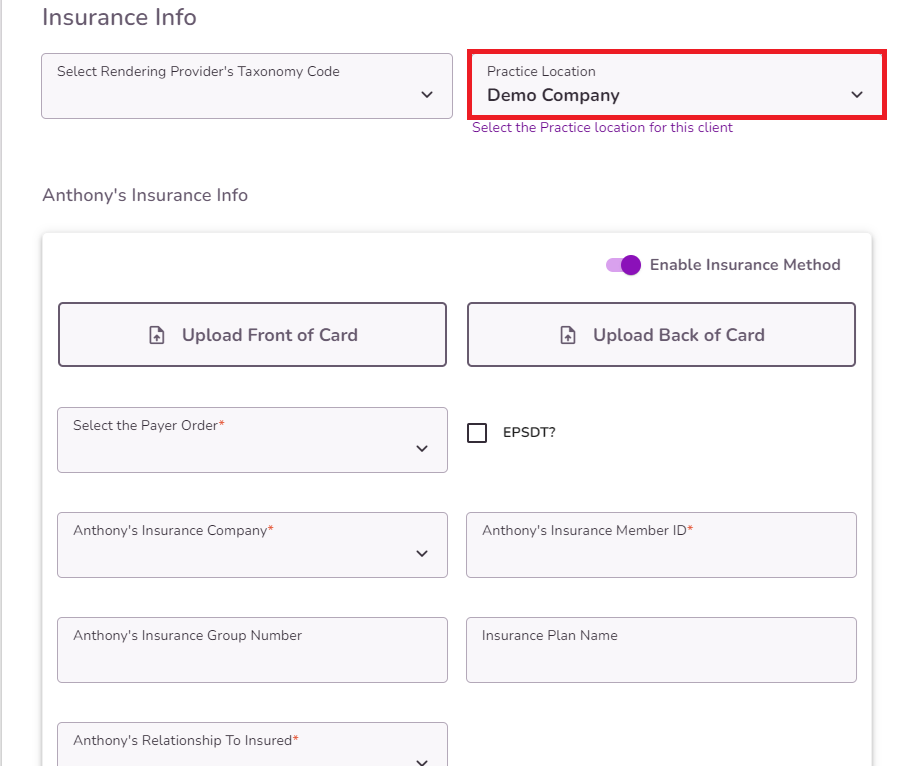
Task: Focus Anthony's Insurance Member ID field
Action: [661, 546]
